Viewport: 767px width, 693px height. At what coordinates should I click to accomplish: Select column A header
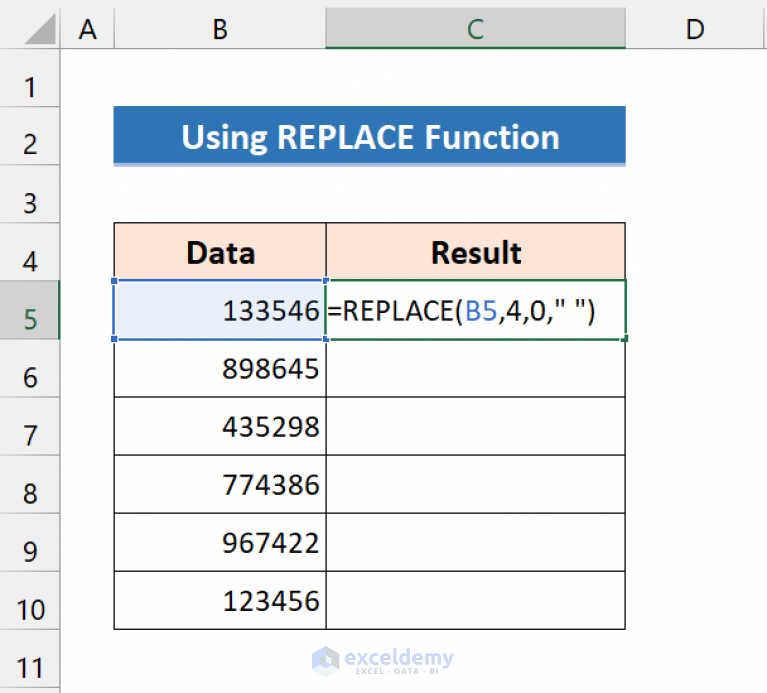coord(88,29)
